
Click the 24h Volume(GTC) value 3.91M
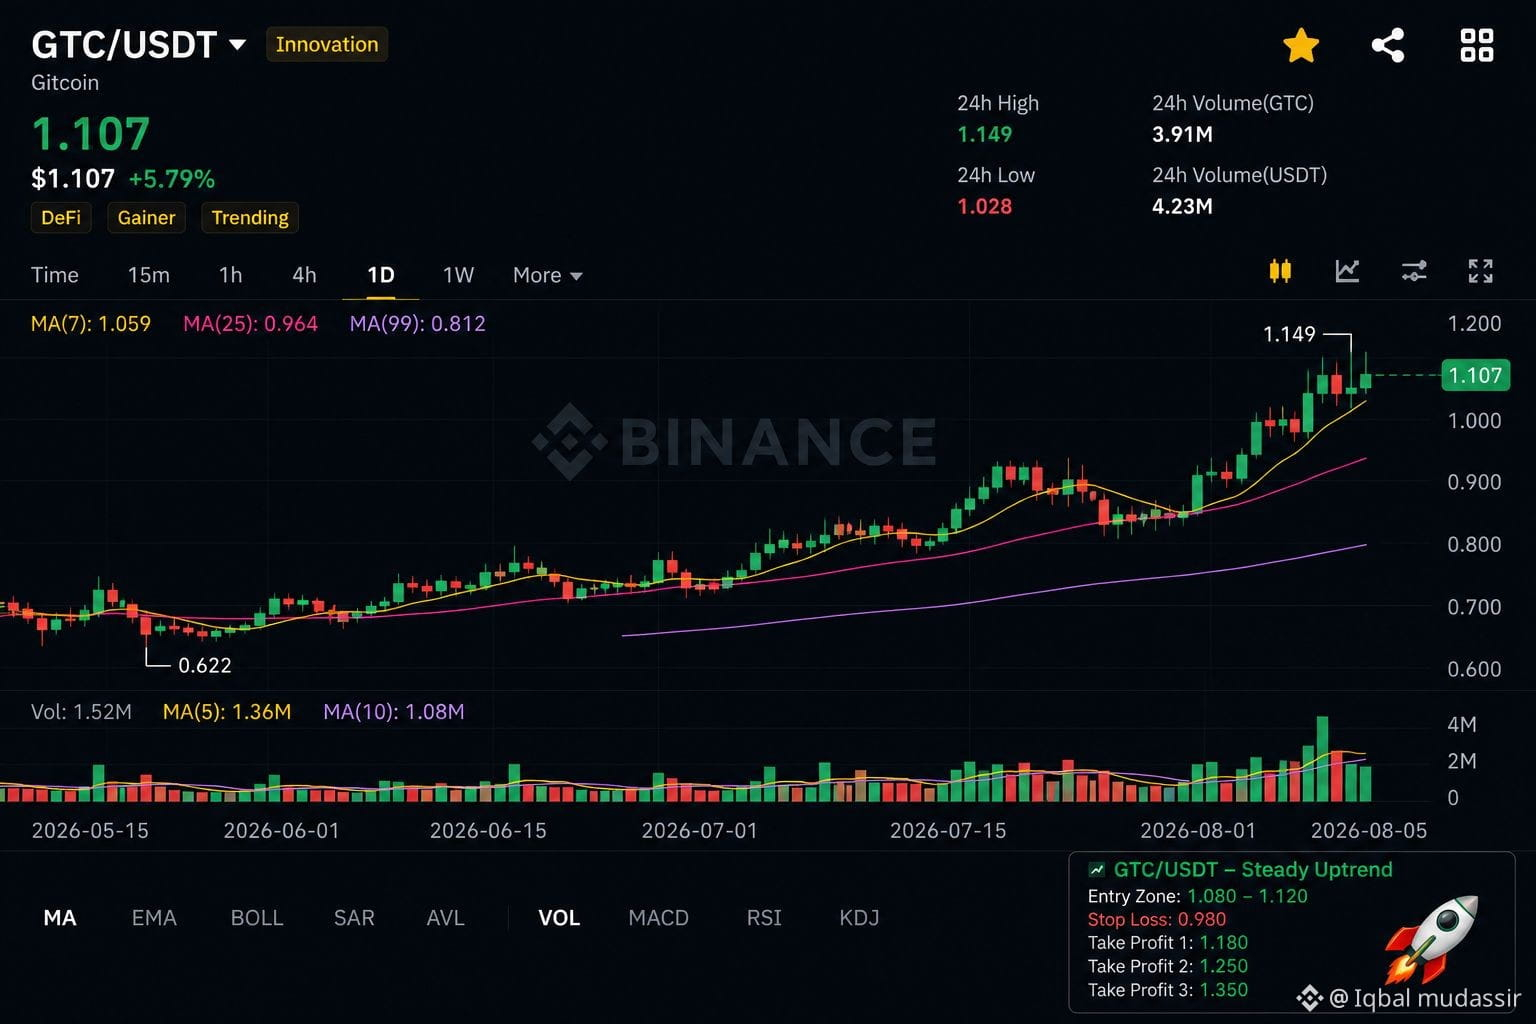pyautogui.click(x=1182, y=134)
